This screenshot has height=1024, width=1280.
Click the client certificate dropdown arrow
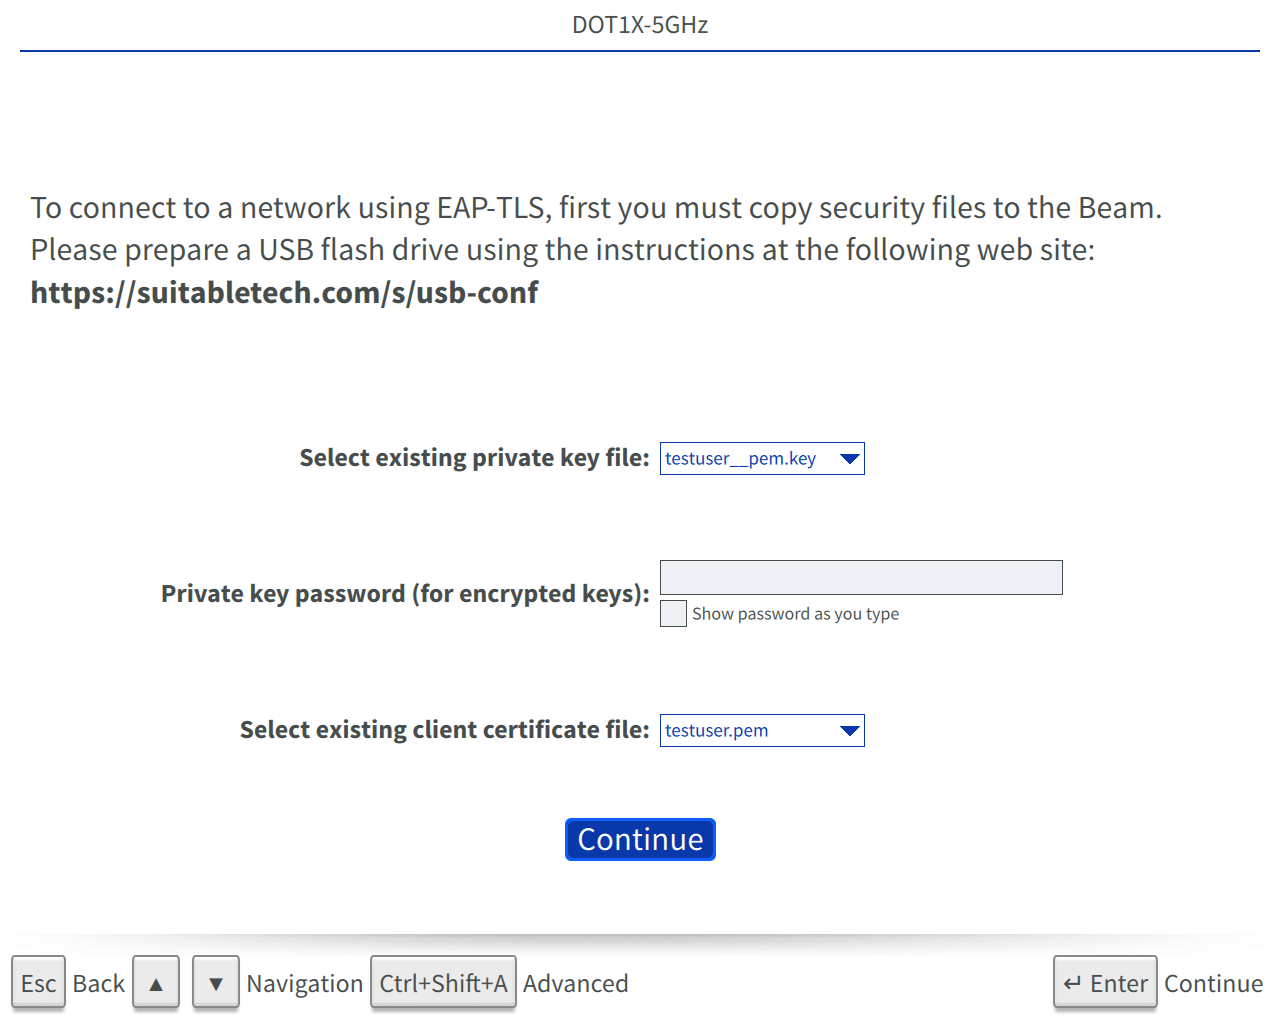point(850,731)
